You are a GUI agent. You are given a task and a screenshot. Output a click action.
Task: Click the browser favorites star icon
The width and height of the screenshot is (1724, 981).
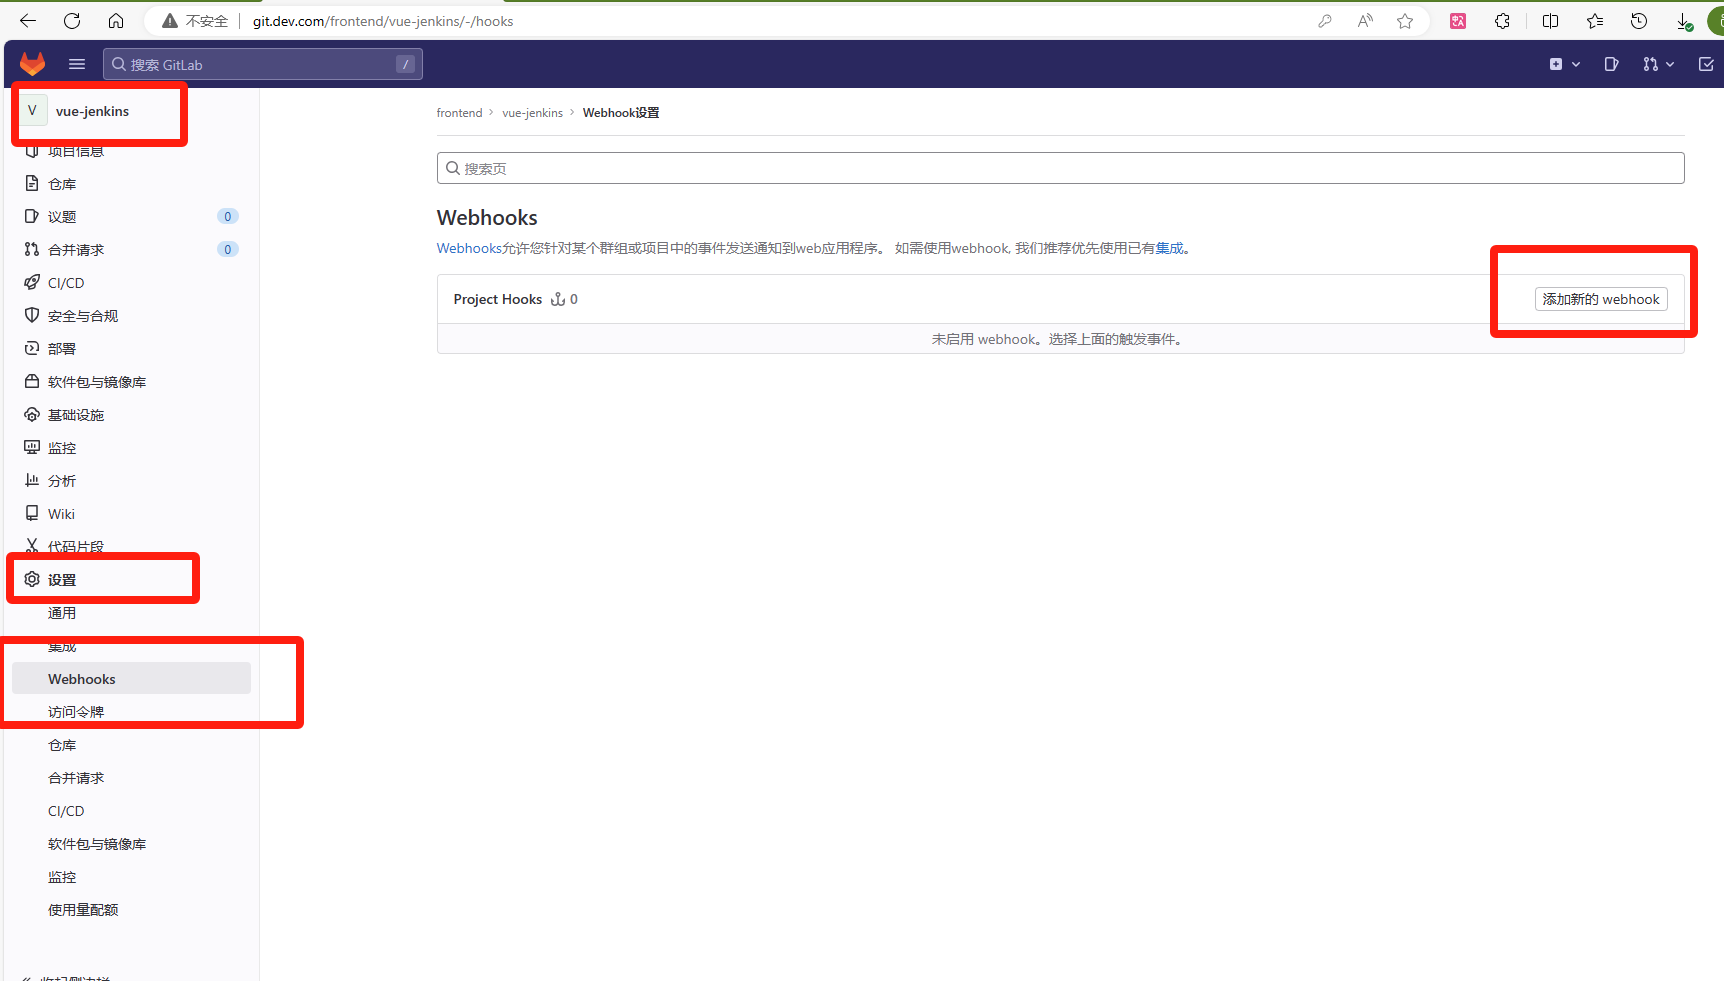pyautogui.click(x=1405, y=21)
